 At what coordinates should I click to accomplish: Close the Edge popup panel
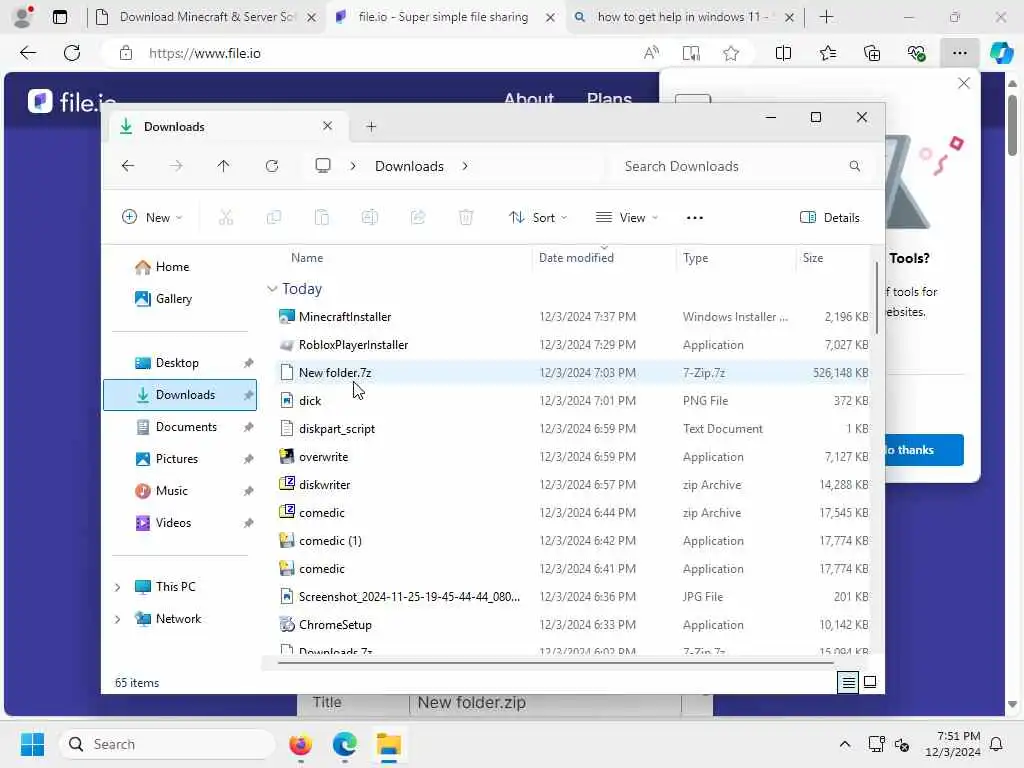[964, 83]
